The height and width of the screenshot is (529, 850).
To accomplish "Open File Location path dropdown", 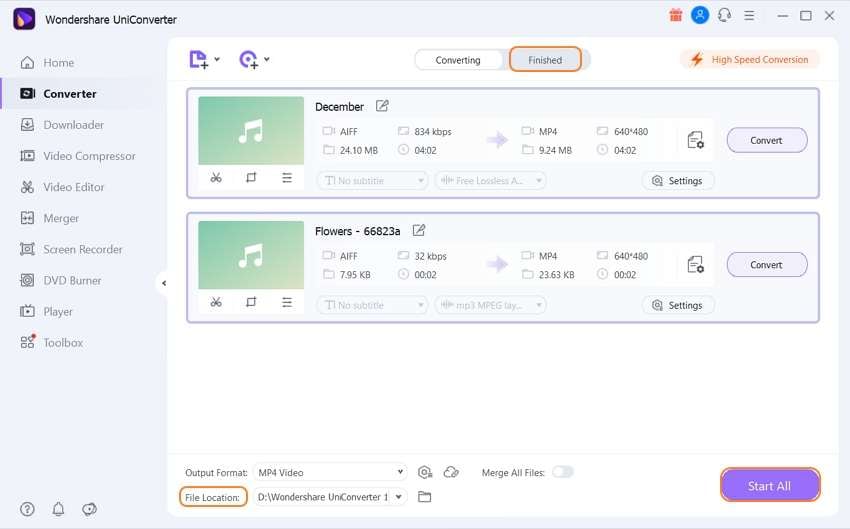I will click(330, 497).
